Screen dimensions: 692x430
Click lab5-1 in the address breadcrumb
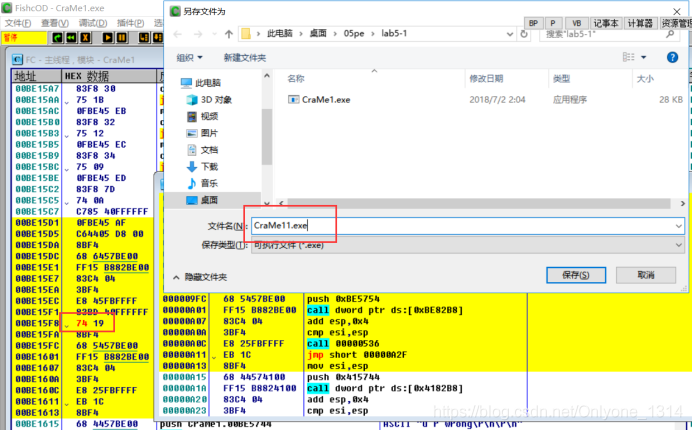coord(394,34)
